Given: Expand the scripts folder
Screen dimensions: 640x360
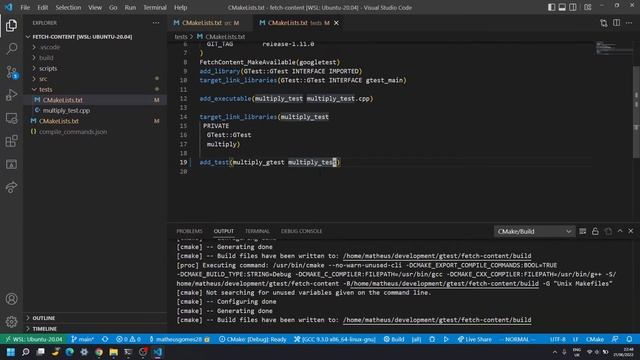Looking at the screenshot, I should [48, 68].
